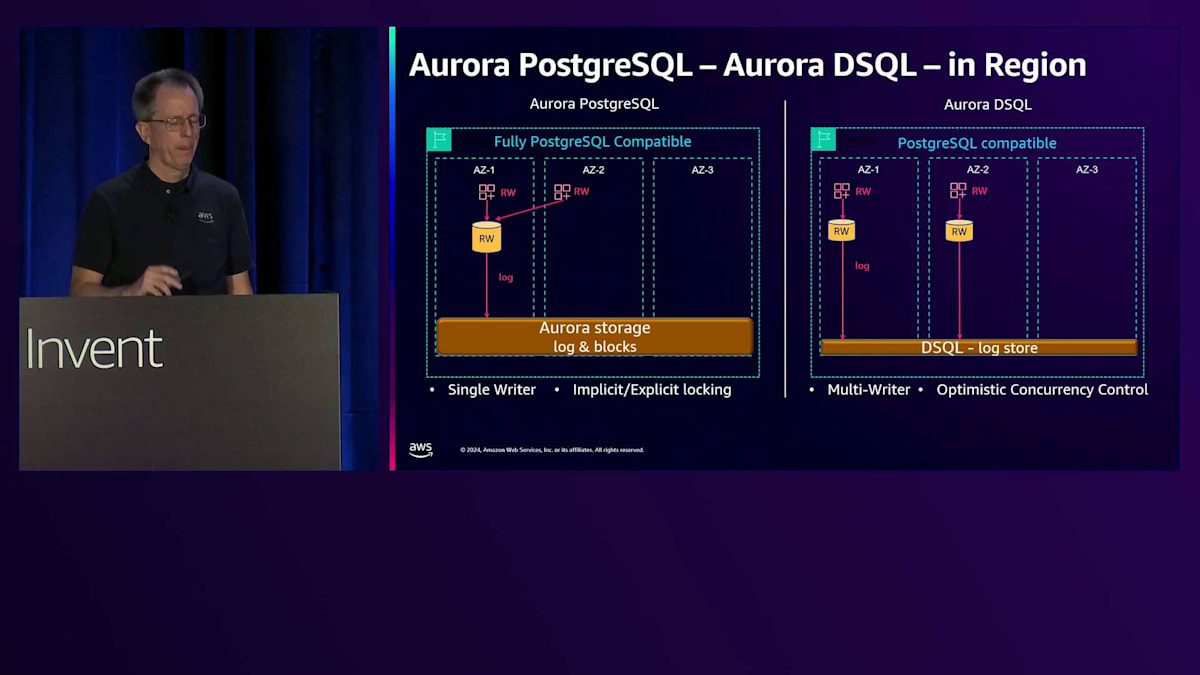1200x675 pixels.
Task: Select the AZ-1 application icon in the Aurora PostgreSQL diagram
Action: point(487,192)
